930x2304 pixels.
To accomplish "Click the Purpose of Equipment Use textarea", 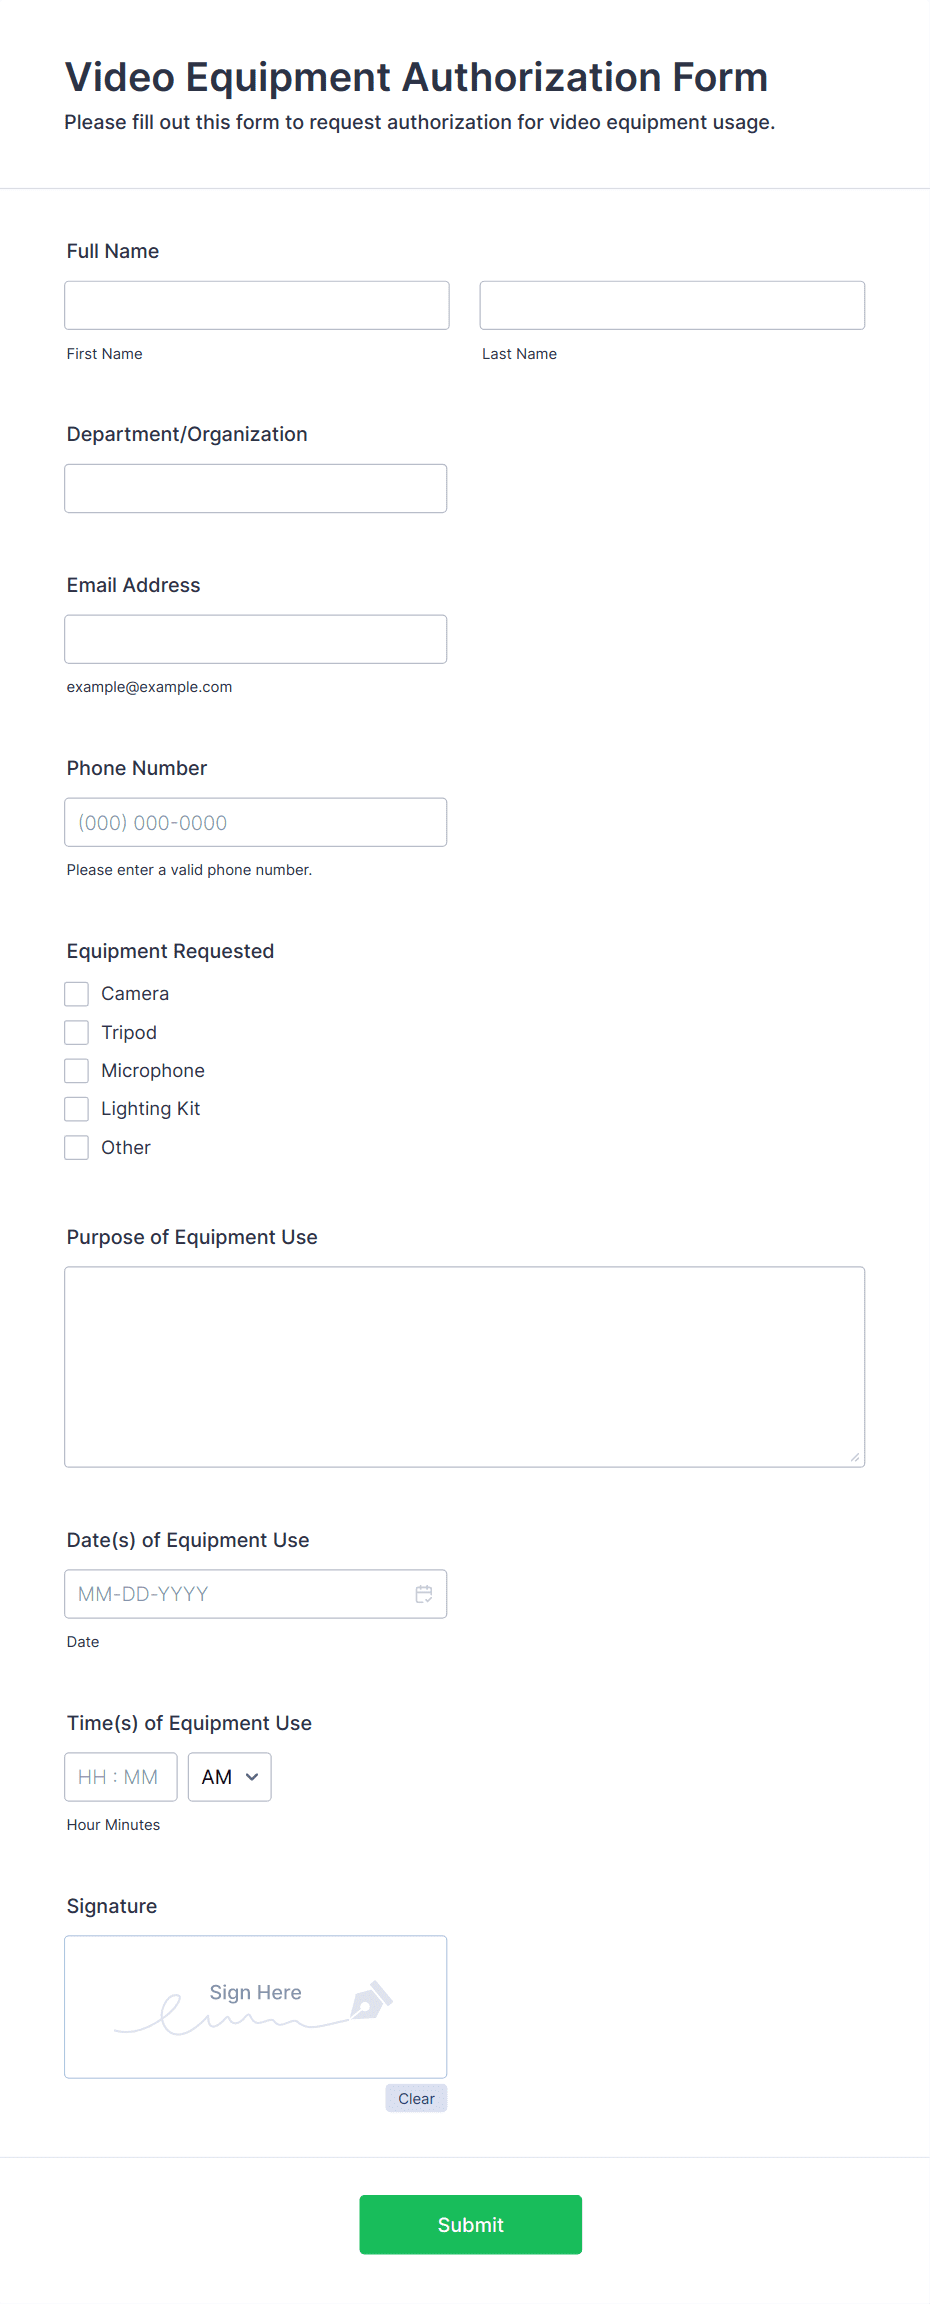I will (x=465, y=1367).
